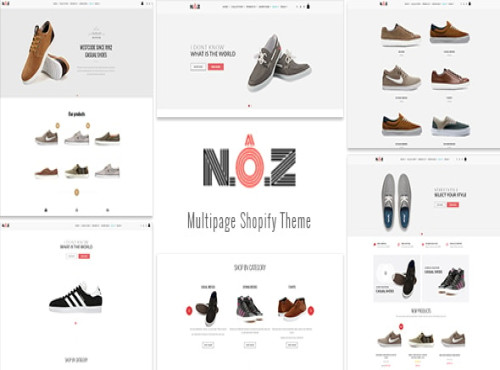
Task: Click the left red carousel arrow in Shop by Category
Action: 189,310
